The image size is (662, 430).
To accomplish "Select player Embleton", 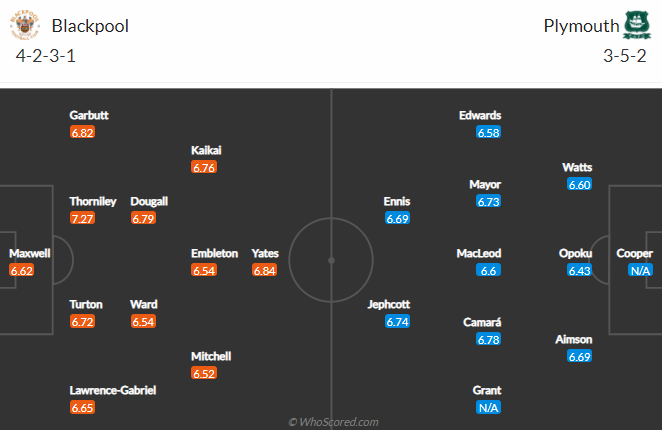I will click(x=214, y=253).
